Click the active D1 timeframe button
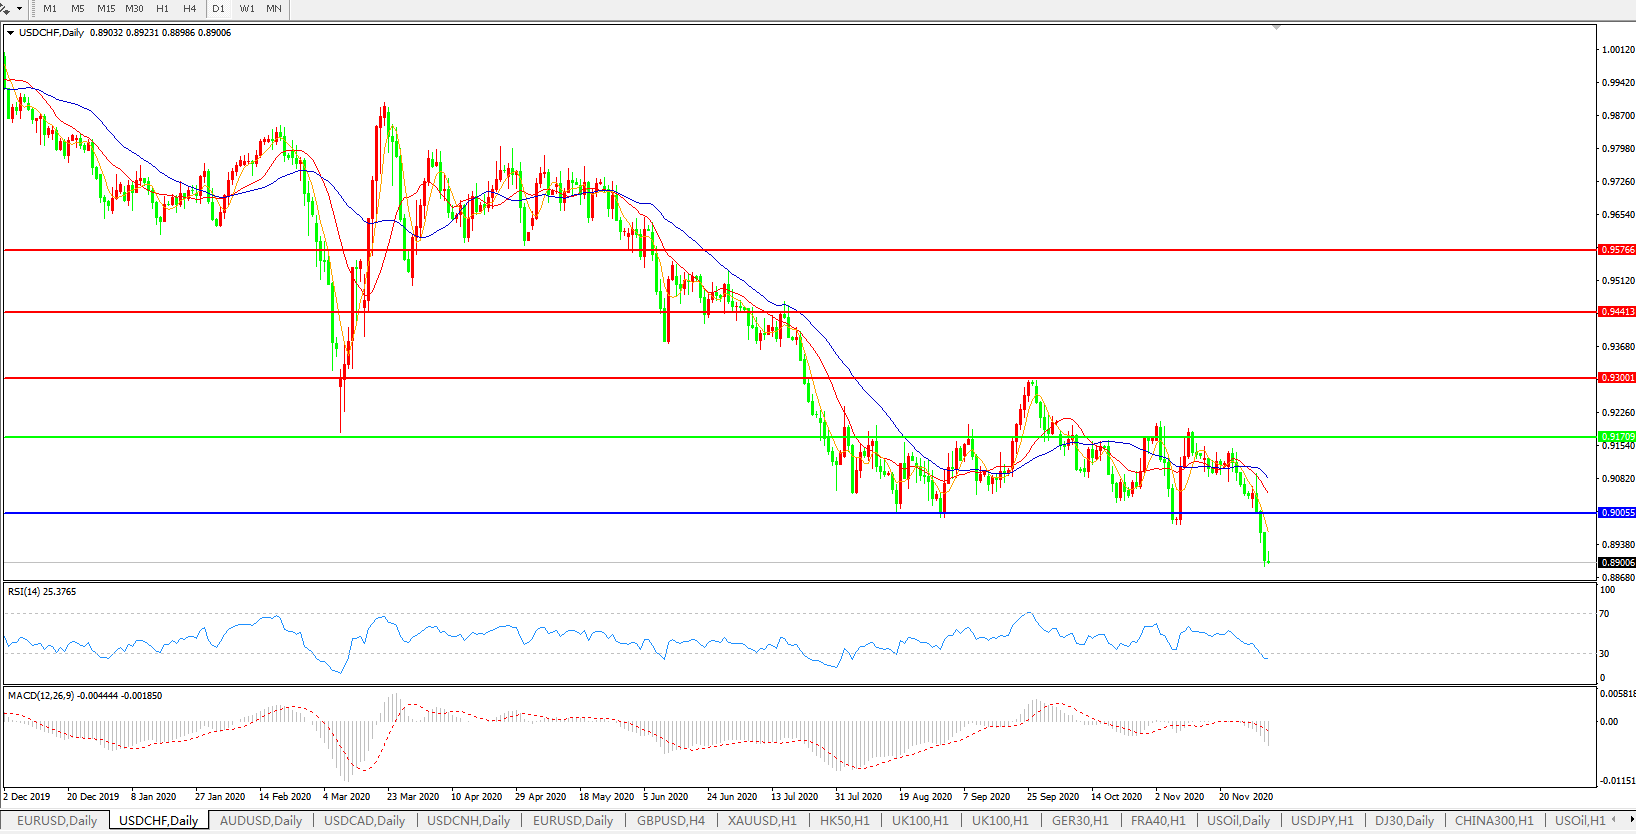Screen dimensions: 1636x834 coord(218,9)
